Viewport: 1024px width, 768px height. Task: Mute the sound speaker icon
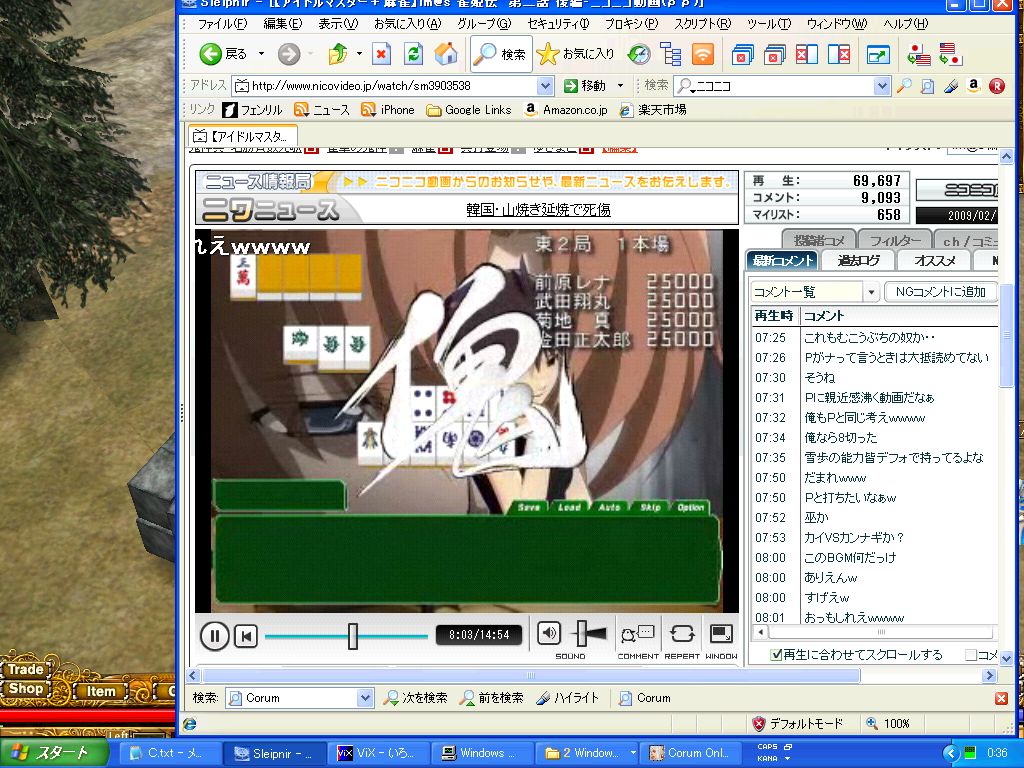point(549,633)
